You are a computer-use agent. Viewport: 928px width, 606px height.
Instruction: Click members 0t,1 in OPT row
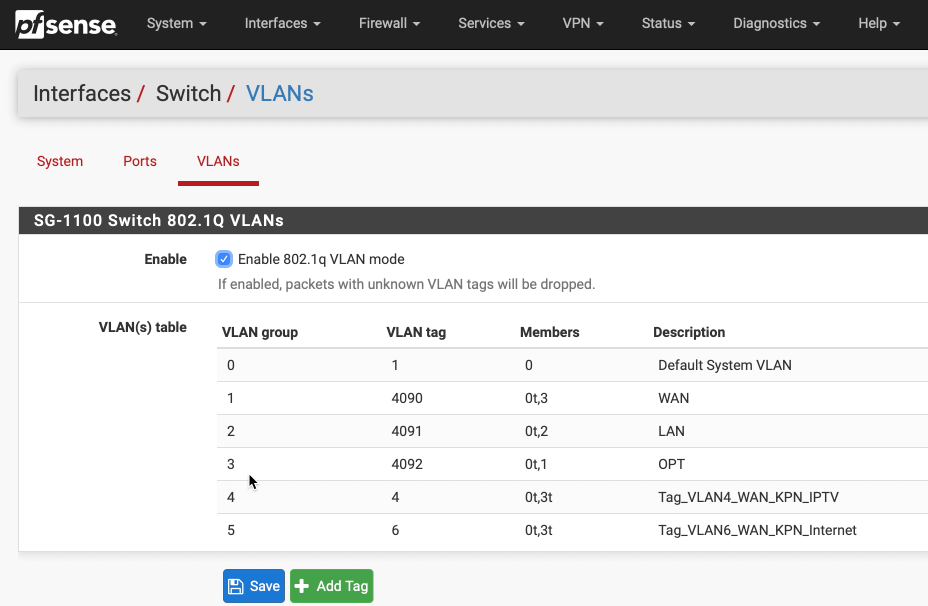click(x=536, y=465)
